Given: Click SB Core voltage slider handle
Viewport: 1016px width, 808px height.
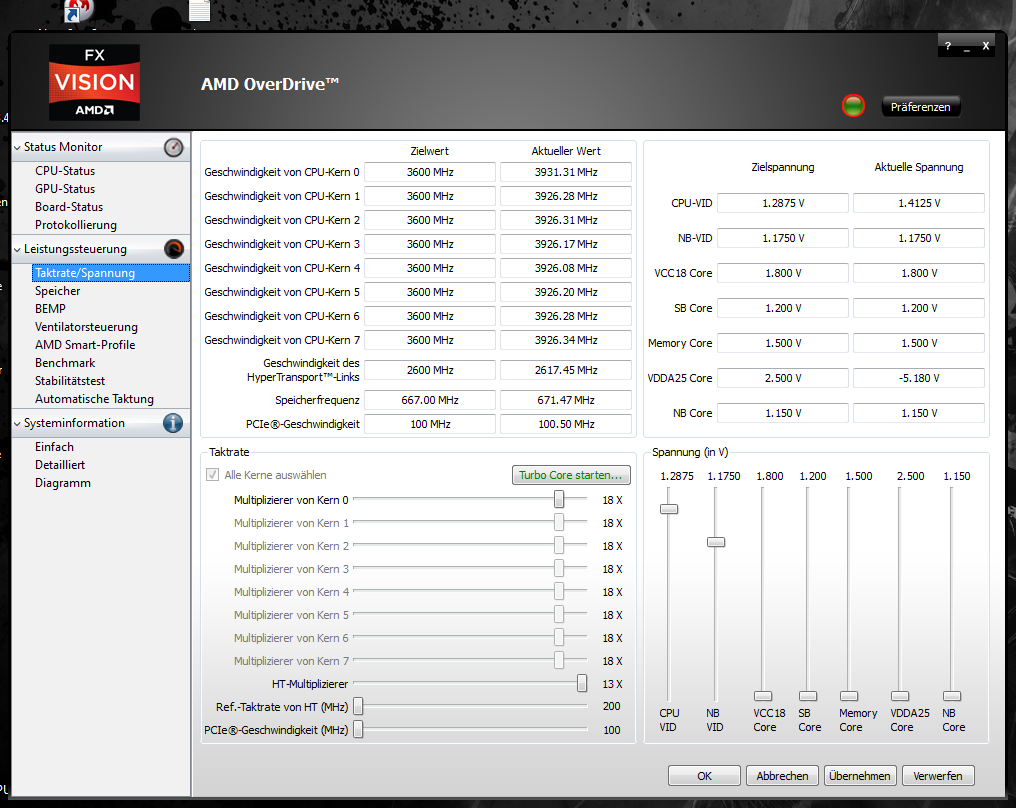Looking at the screenshot, I should [x=807, y=696].
